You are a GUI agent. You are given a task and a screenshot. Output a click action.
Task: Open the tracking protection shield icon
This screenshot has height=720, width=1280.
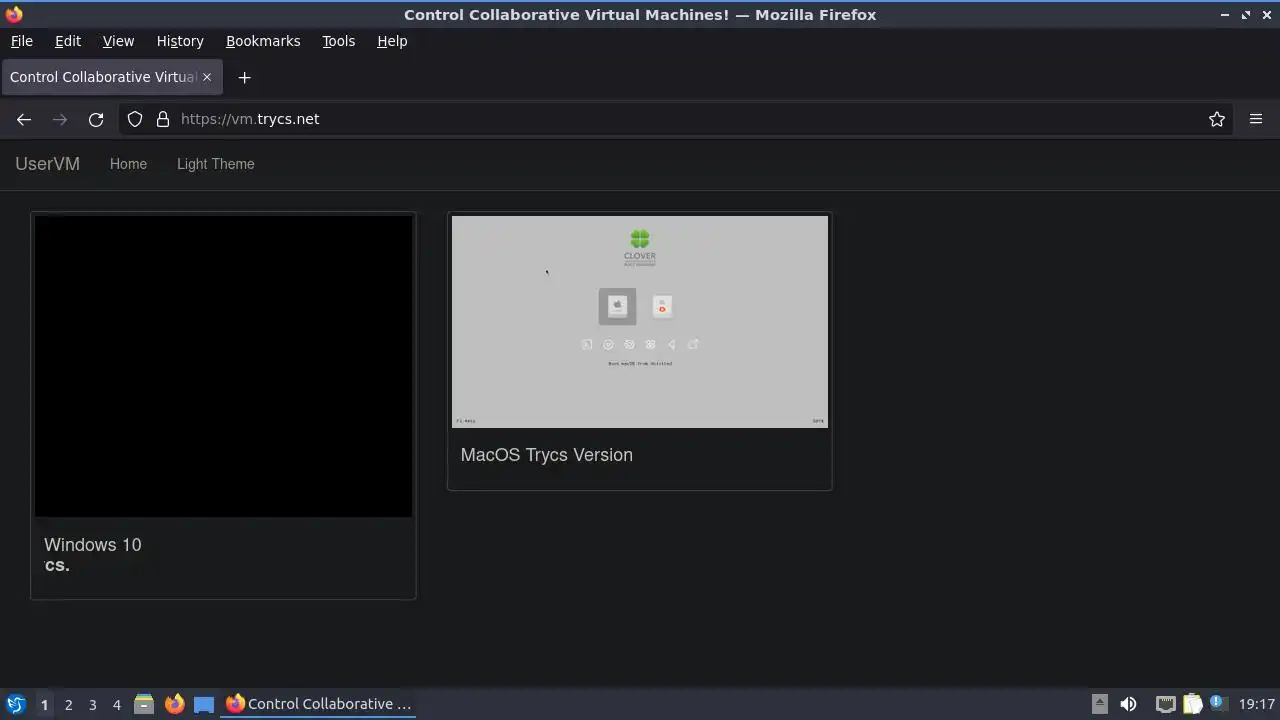(135, 119)
